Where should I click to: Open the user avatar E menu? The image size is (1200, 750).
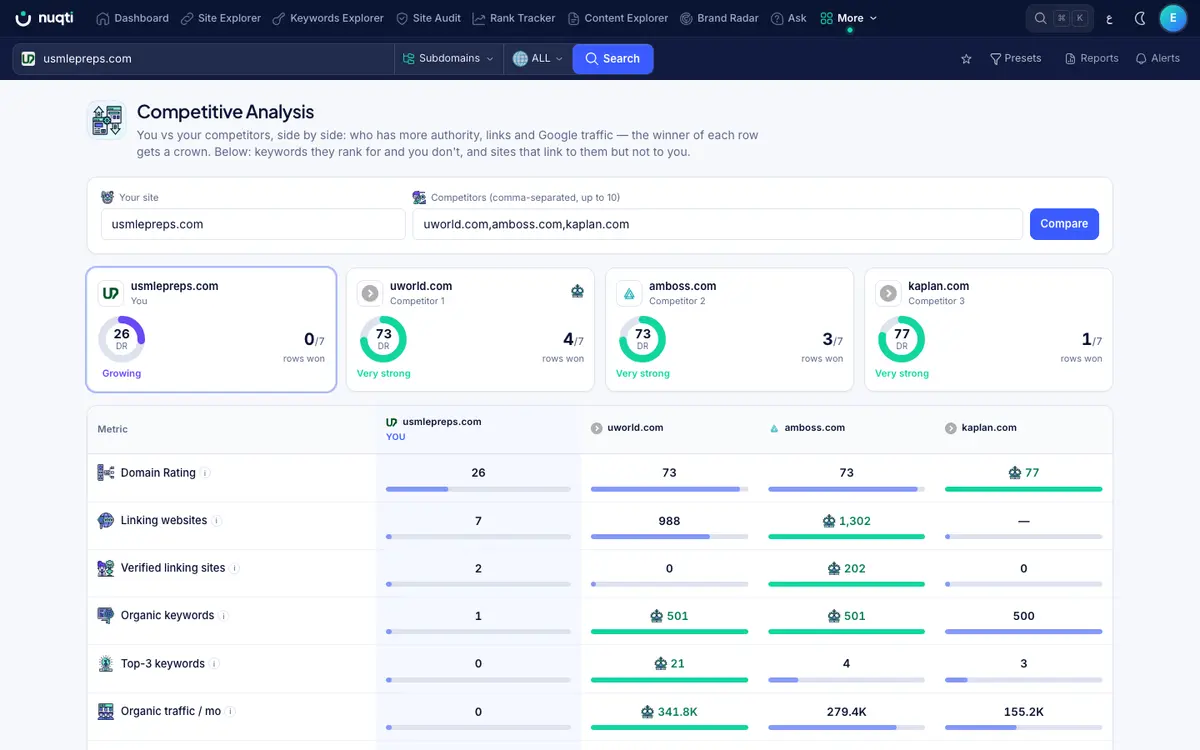pyautogui.click(x=1173, y=18)
